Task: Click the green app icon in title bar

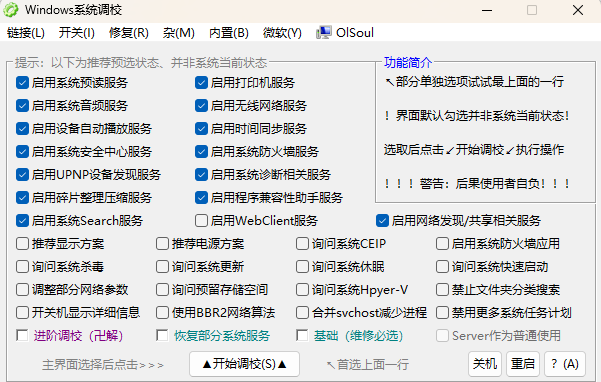Action: click(x=10, y=10)
